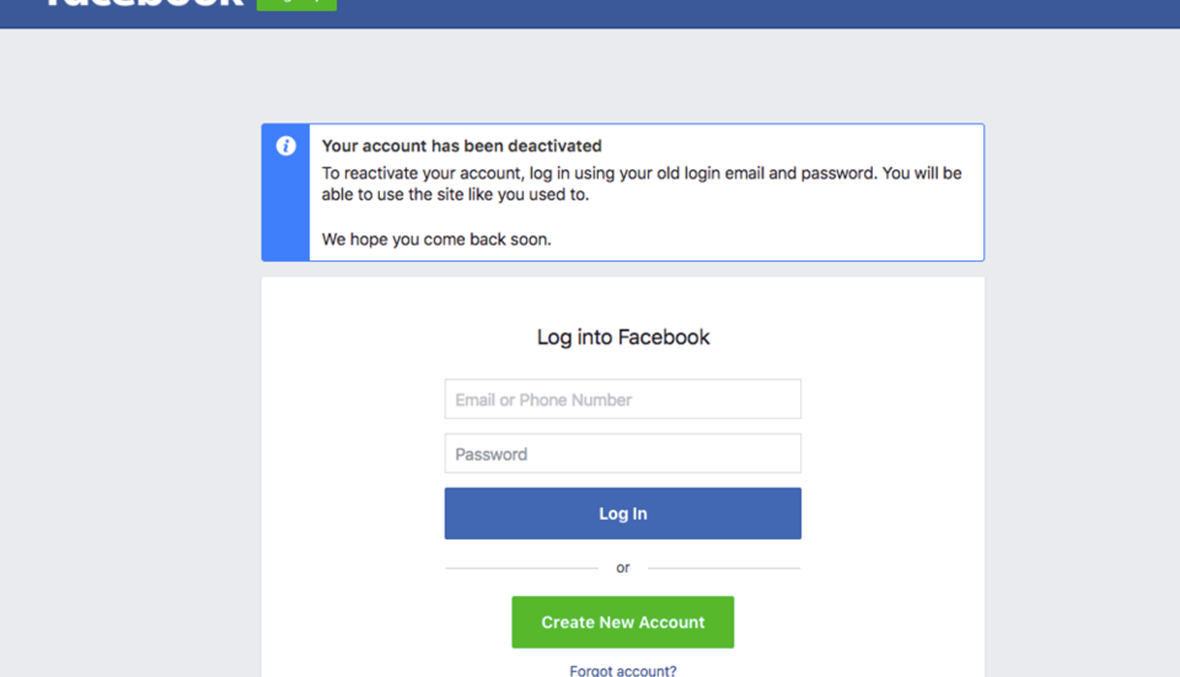This screenshot has height=677, width=1180.
Task: Click the info icon in the deactivation notice
Action: [286, 146]
